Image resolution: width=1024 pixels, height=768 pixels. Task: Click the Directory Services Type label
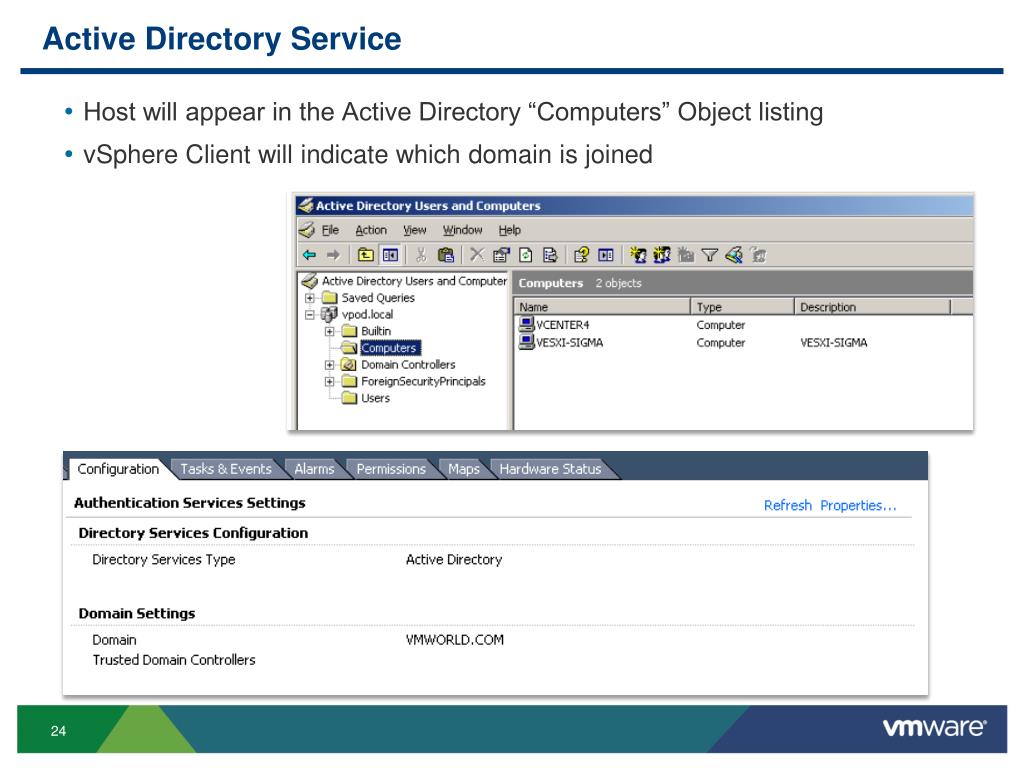coord(164,560)
